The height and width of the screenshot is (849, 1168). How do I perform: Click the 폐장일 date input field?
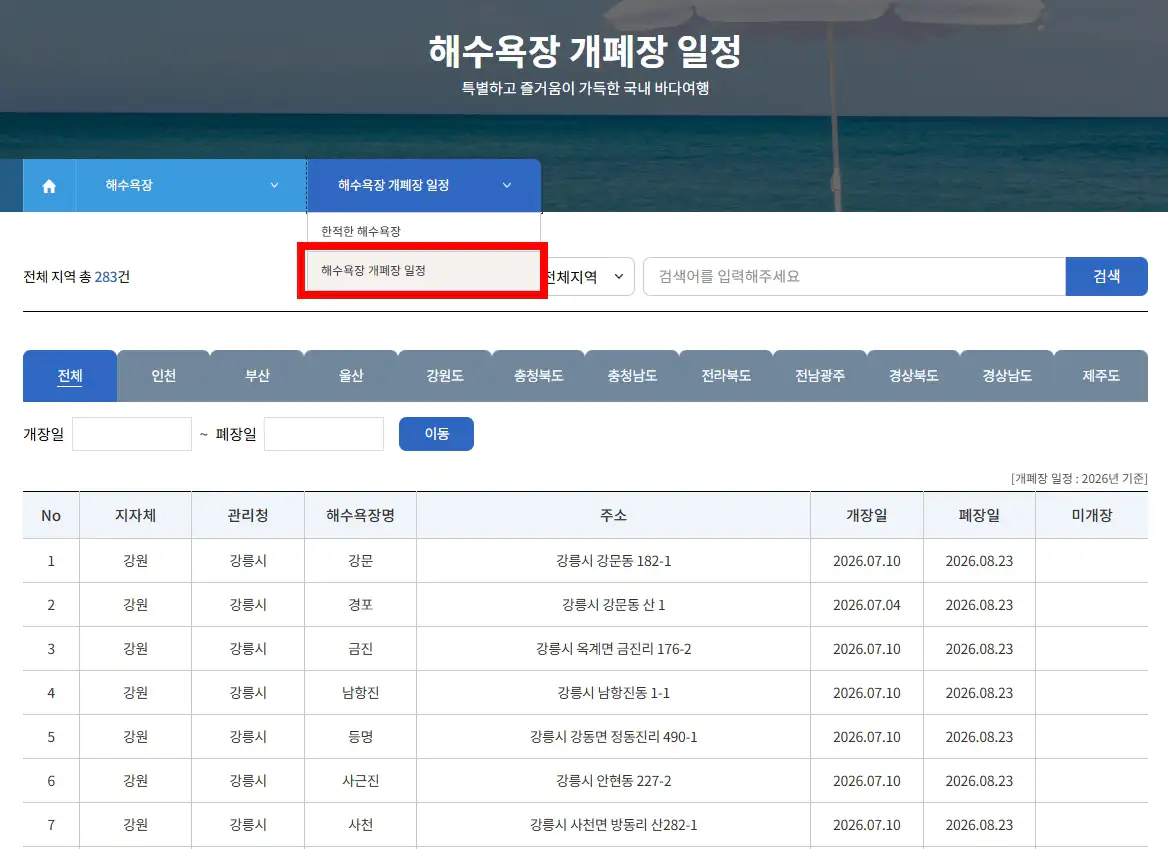324,434
